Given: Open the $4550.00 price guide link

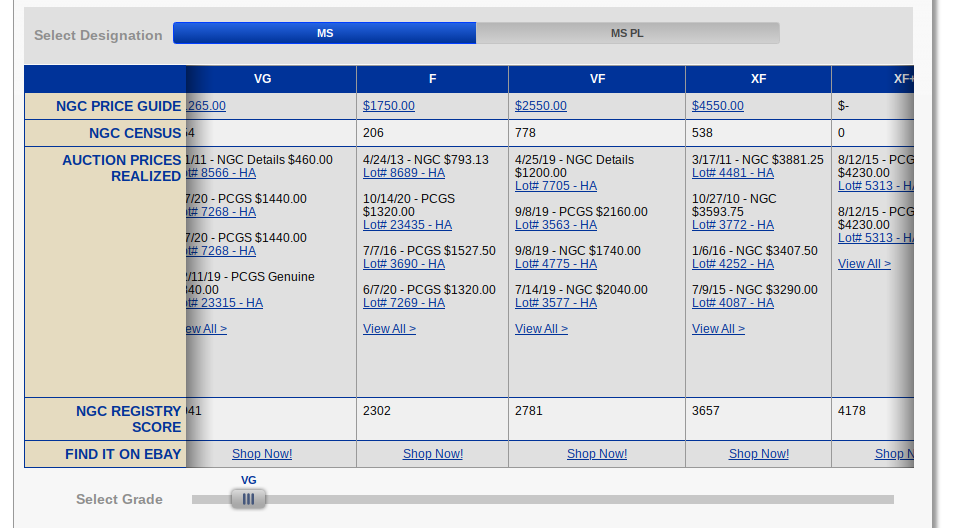Looking at the screenshot, I should coord(718,106).
